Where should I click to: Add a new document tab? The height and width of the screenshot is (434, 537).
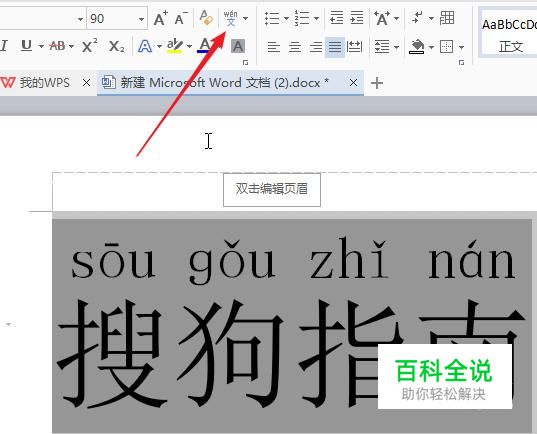pyautogui.click(x=377, y=83)
